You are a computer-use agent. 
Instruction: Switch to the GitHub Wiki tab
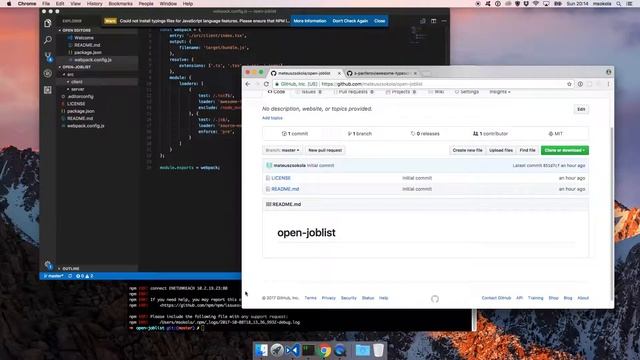pyautogui.click(x=436, y=92)
